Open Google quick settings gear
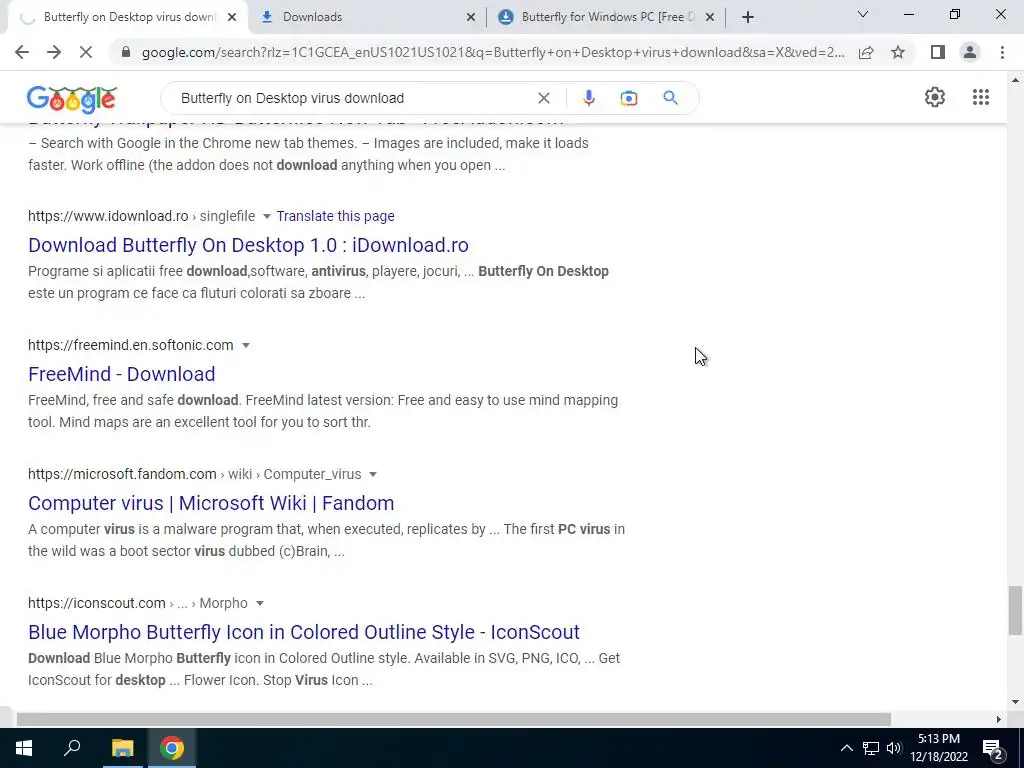1024x768 pixels. pyautogui.click(x=935, y=97)
